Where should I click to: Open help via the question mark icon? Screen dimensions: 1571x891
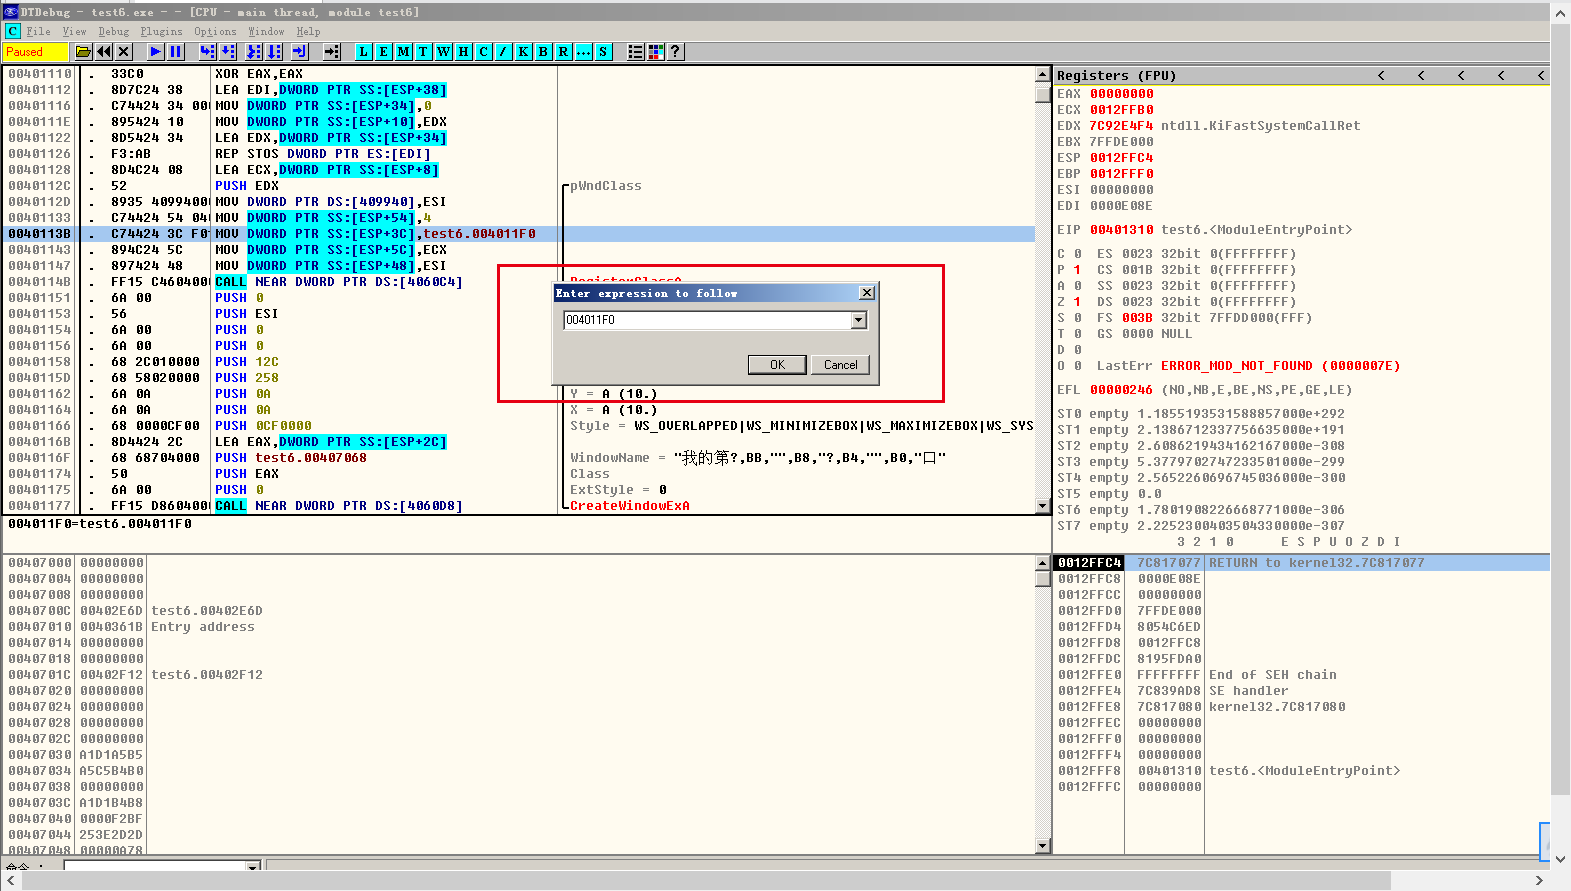click(x=676, y=52)
